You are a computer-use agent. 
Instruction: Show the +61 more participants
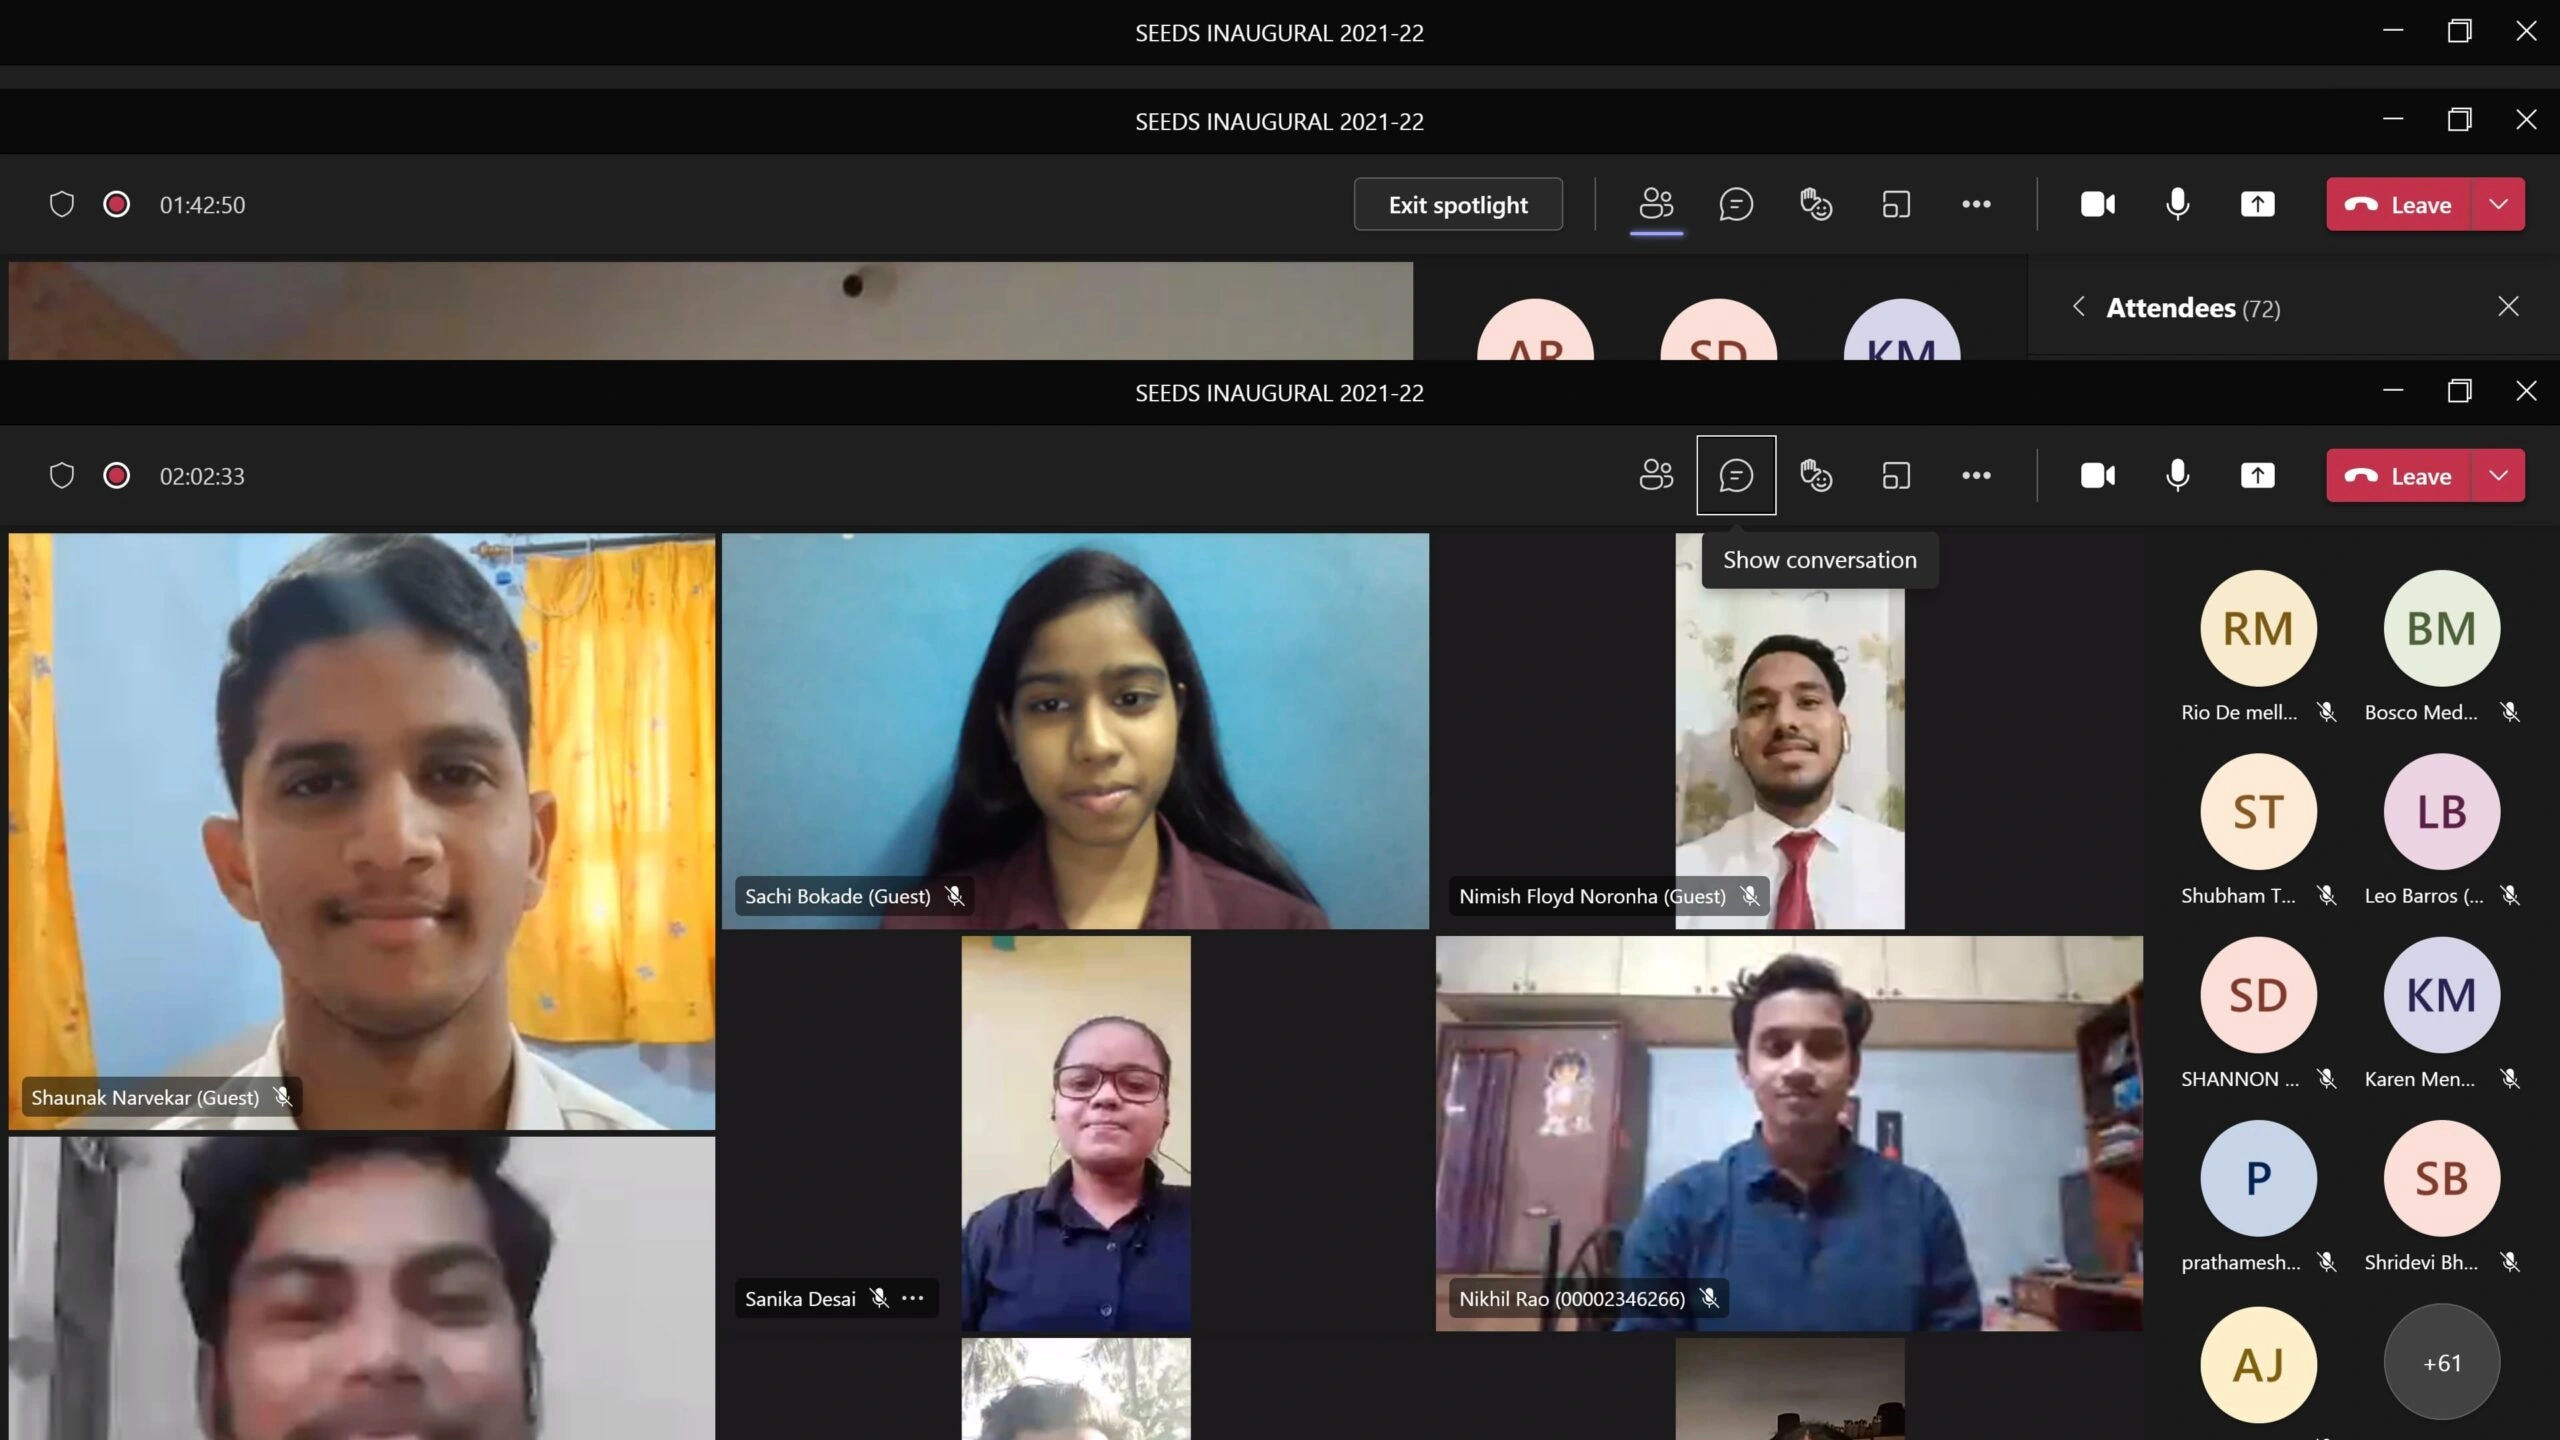tap(2441, 1362)
